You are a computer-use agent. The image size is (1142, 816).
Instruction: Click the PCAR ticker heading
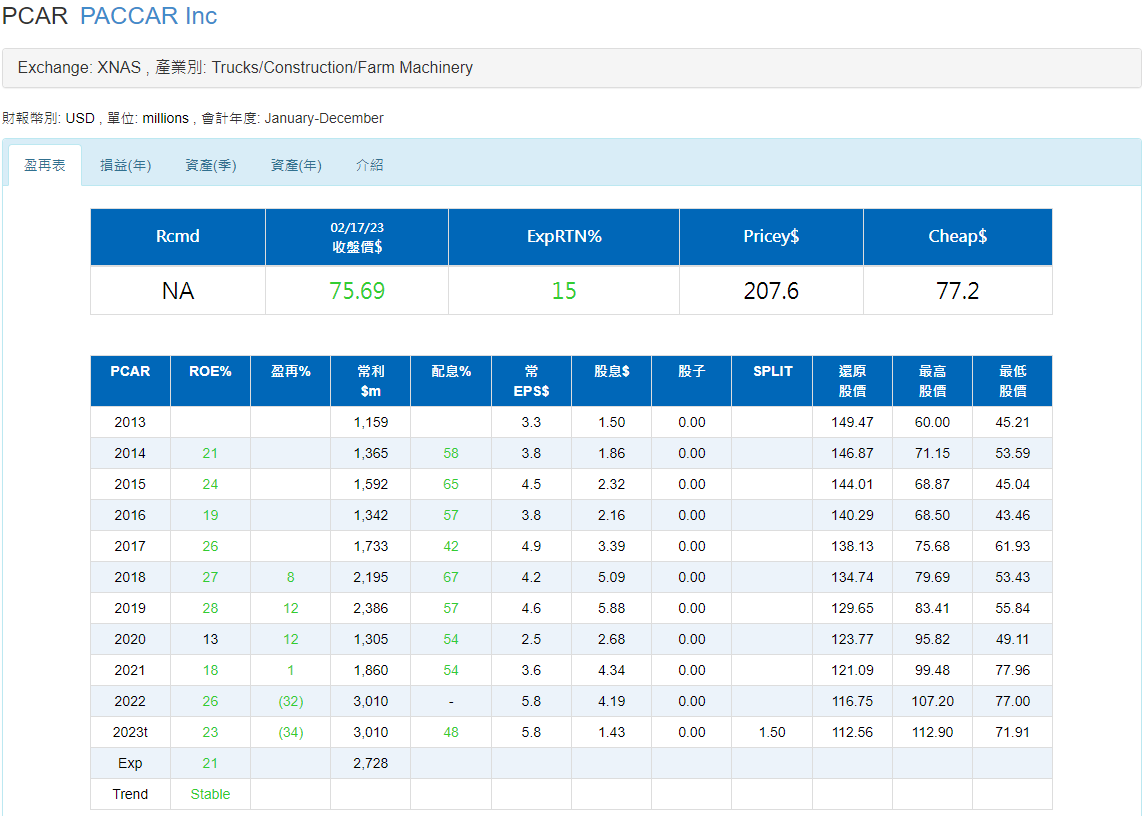(34, 16)
